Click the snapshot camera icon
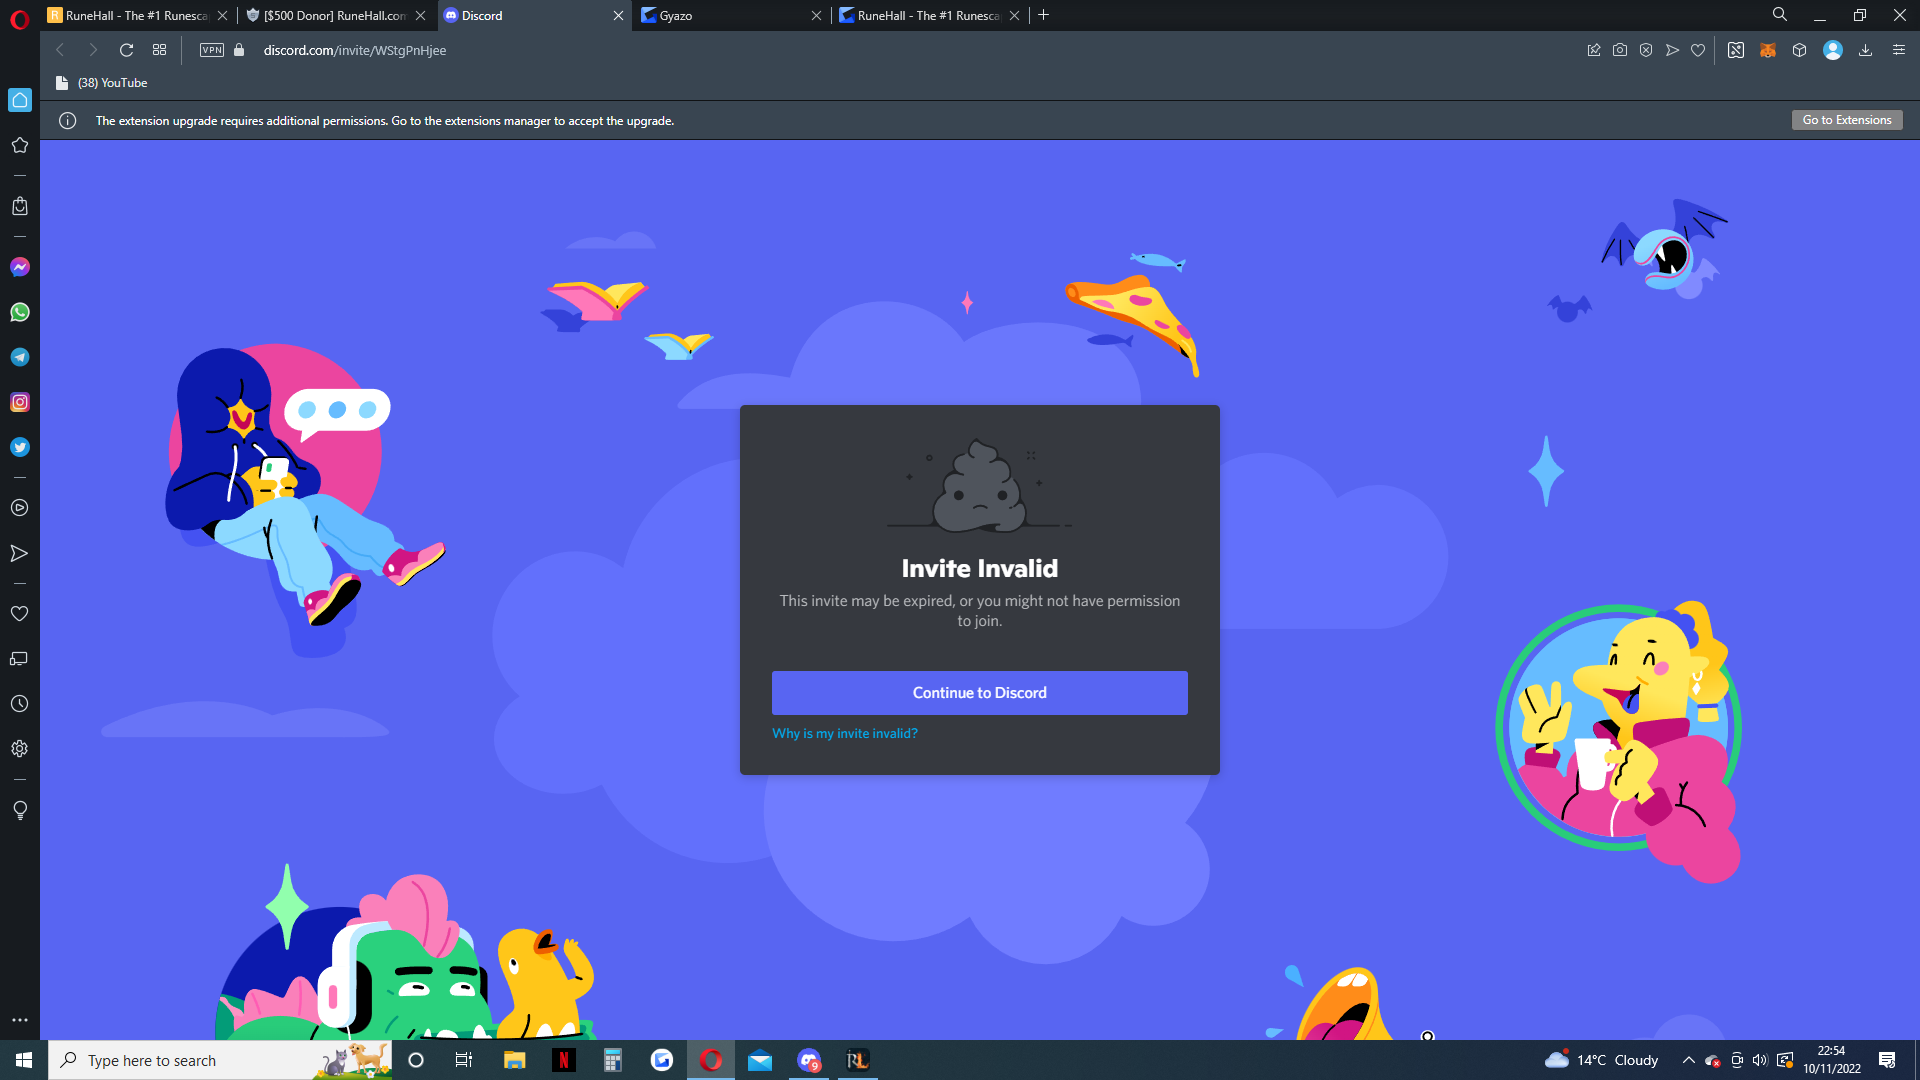Image resolution: width=1920 pixels, height=1080 pixels. (1620, 50)
